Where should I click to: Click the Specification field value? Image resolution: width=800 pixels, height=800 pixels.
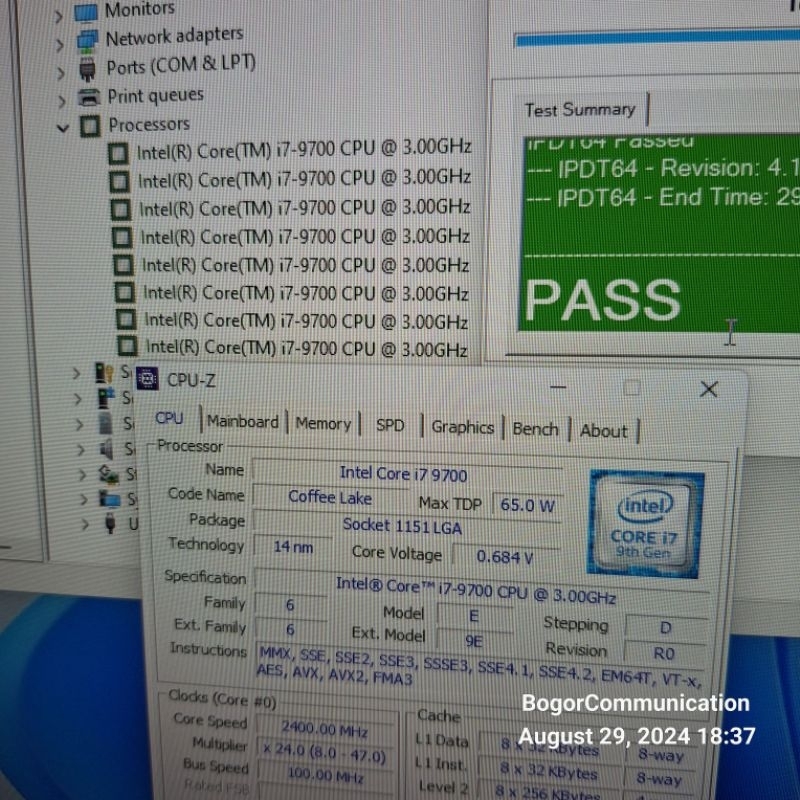click(x=481, y=591)
